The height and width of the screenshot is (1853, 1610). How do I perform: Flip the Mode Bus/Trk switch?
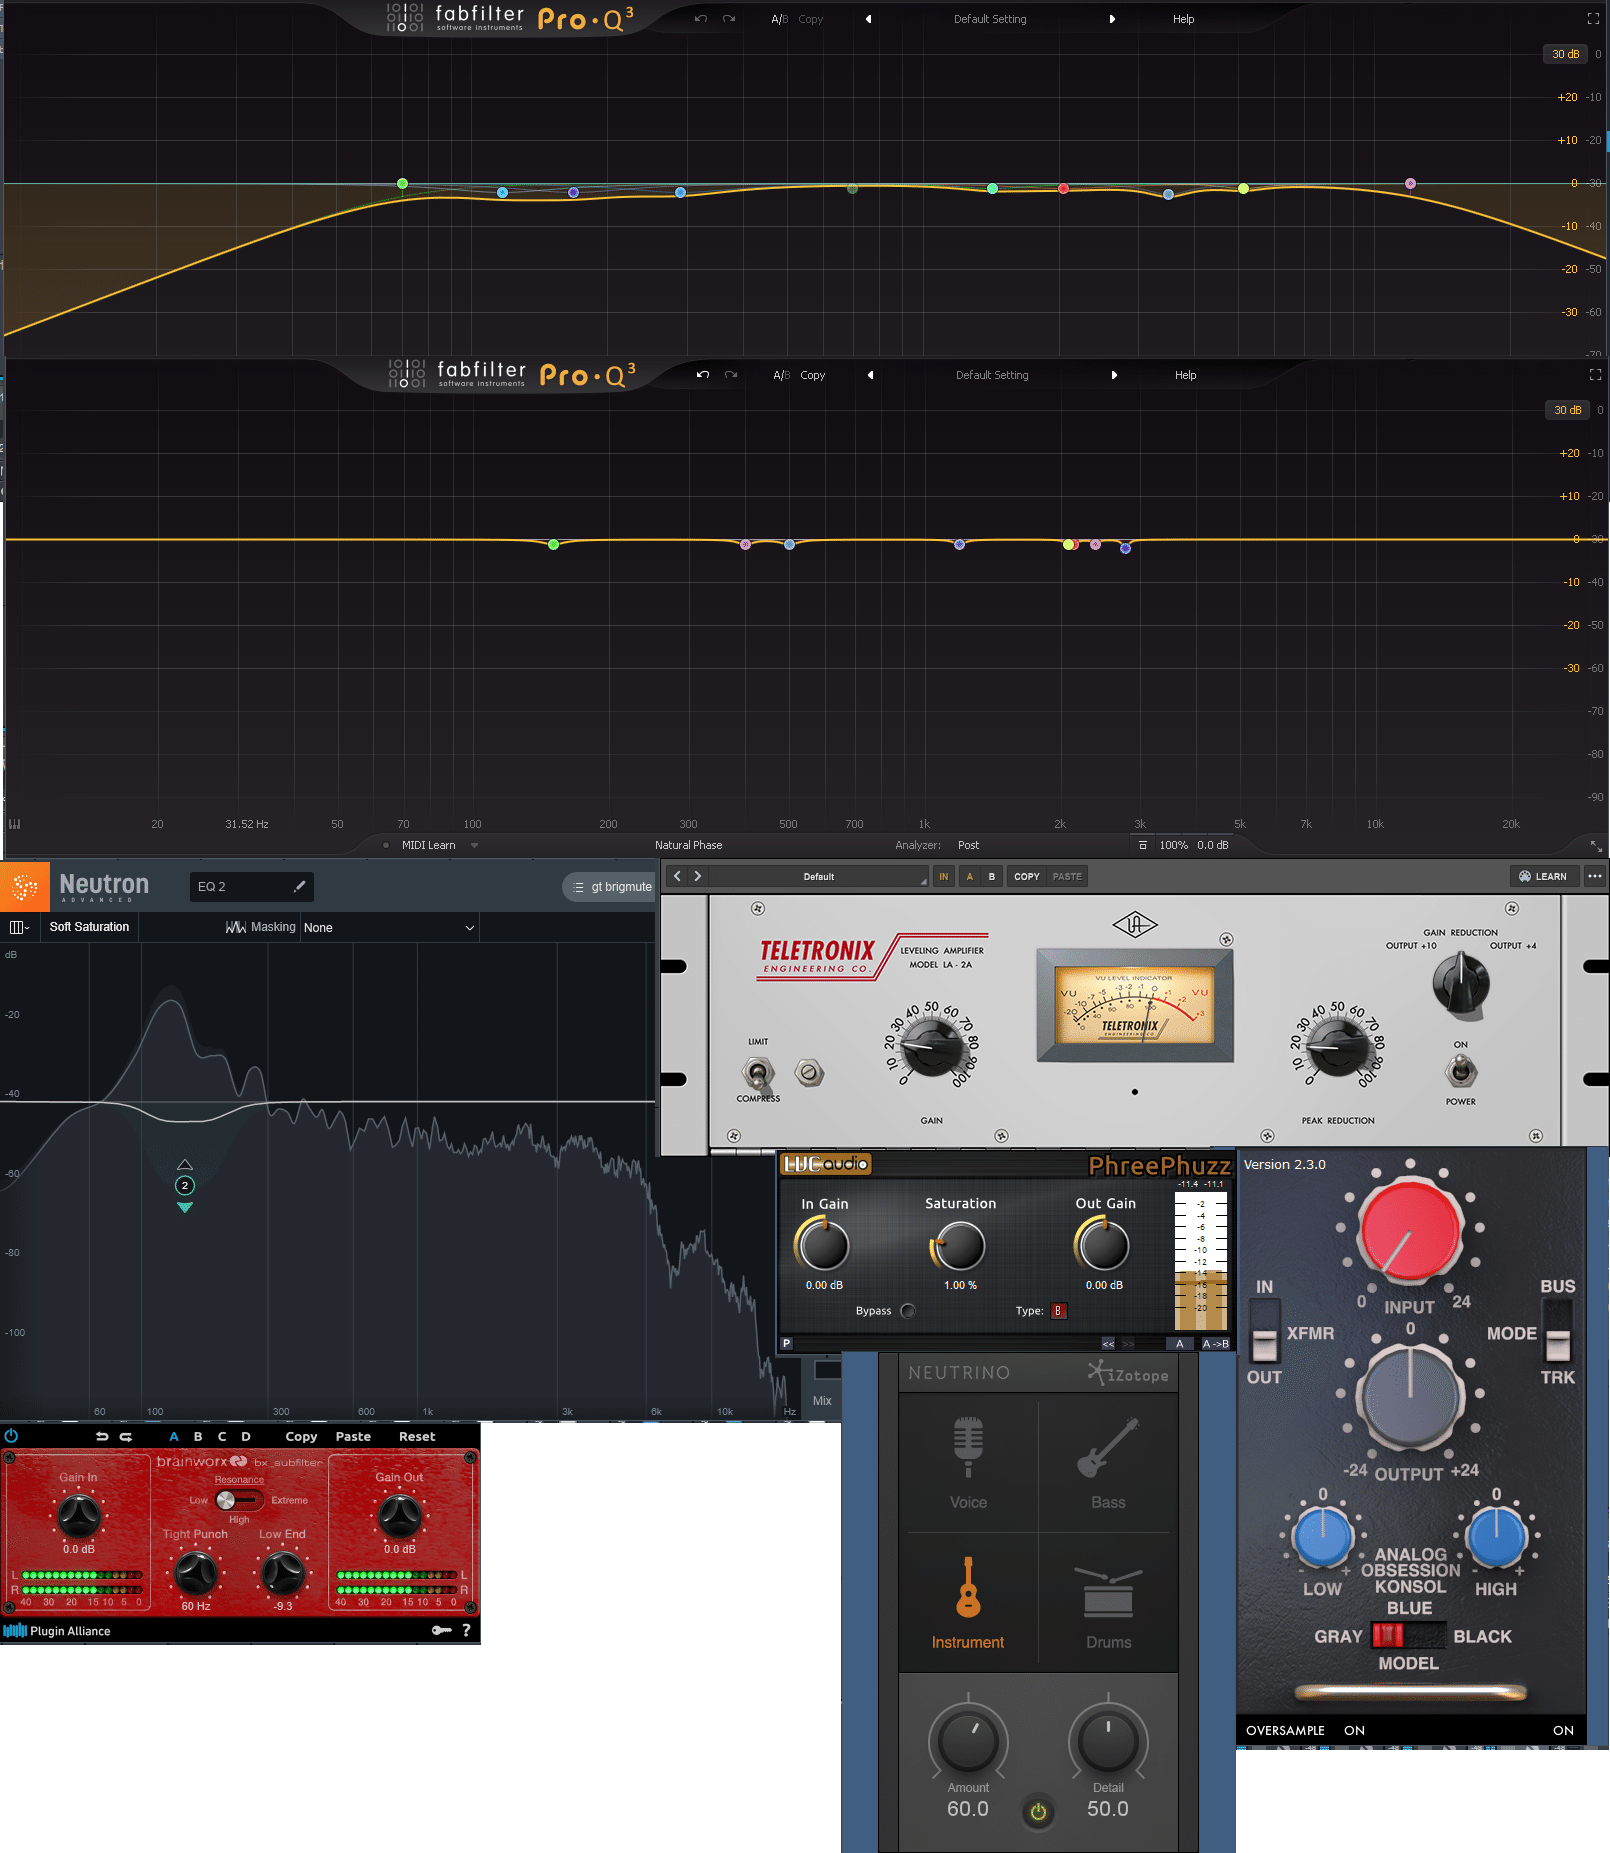pos(1557,1333)
